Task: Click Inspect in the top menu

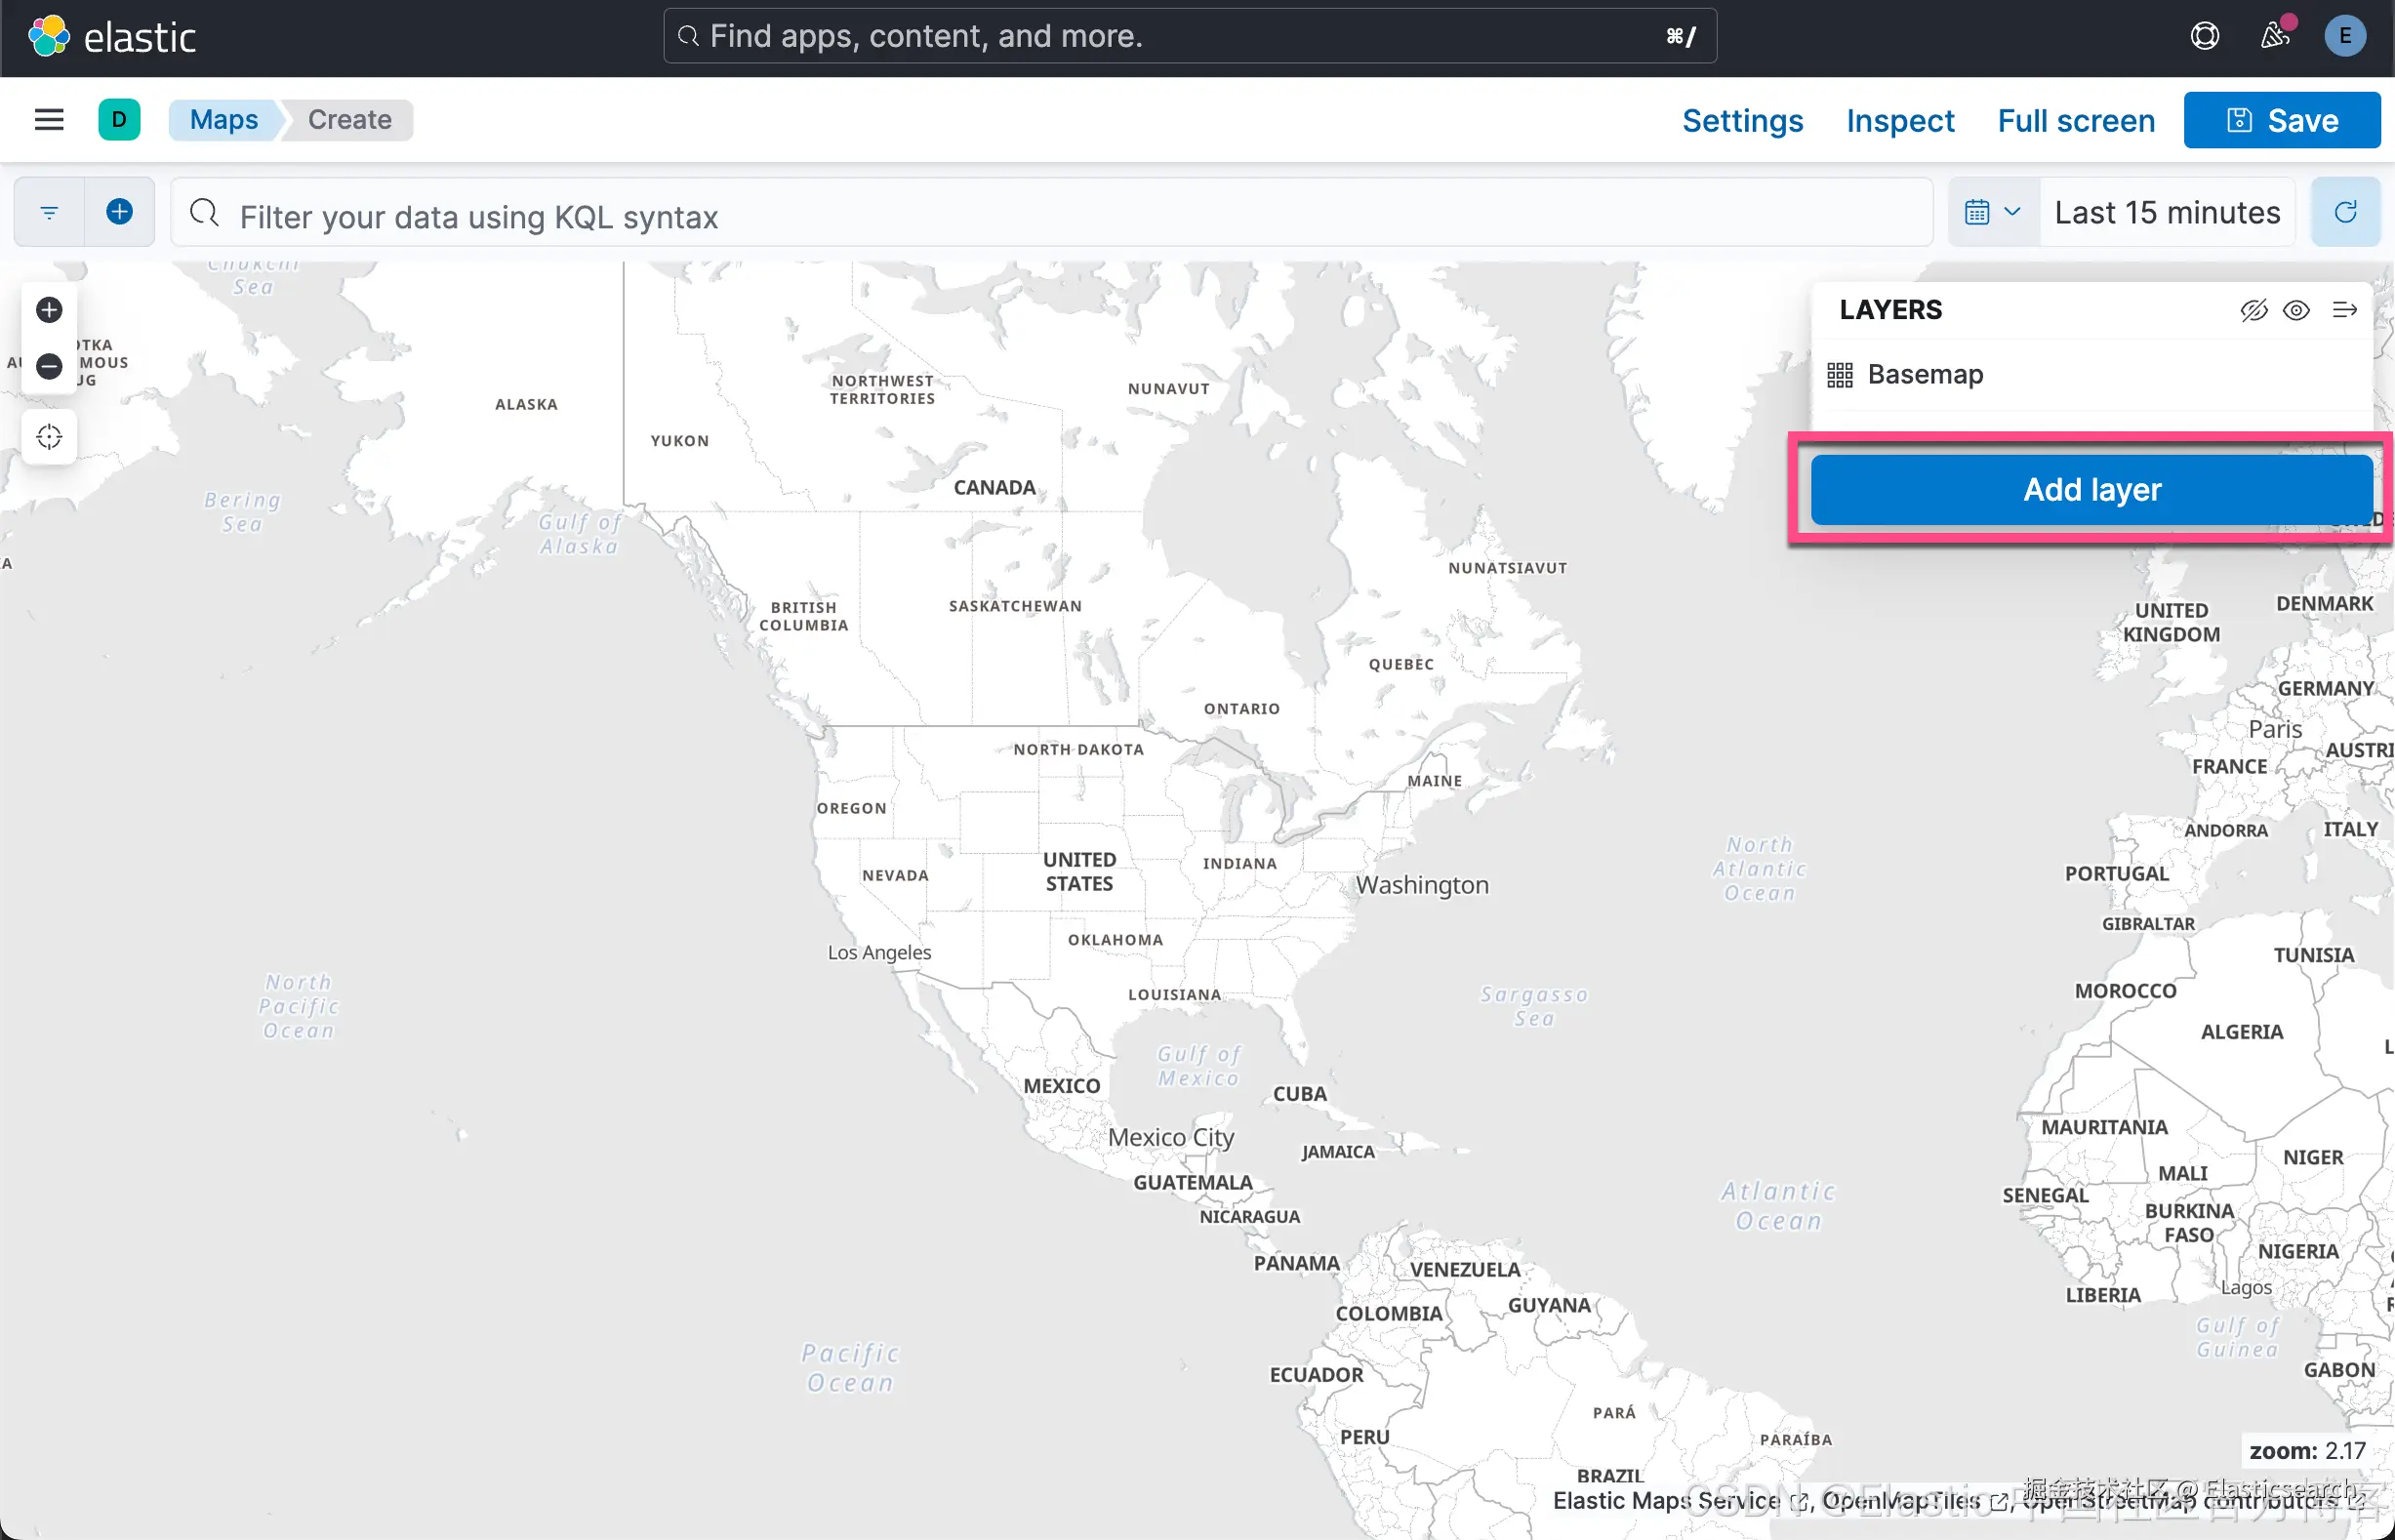Action: click(1899, 121)
